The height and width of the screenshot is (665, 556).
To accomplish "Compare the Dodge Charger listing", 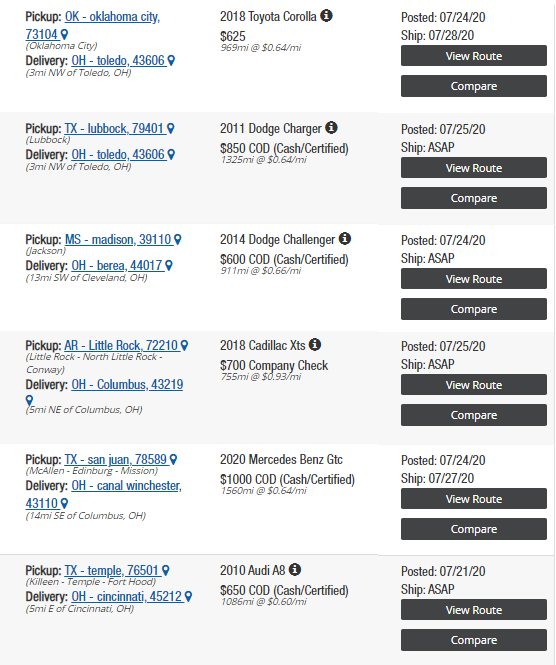I will pyautogui.click(x=474, y=198).
